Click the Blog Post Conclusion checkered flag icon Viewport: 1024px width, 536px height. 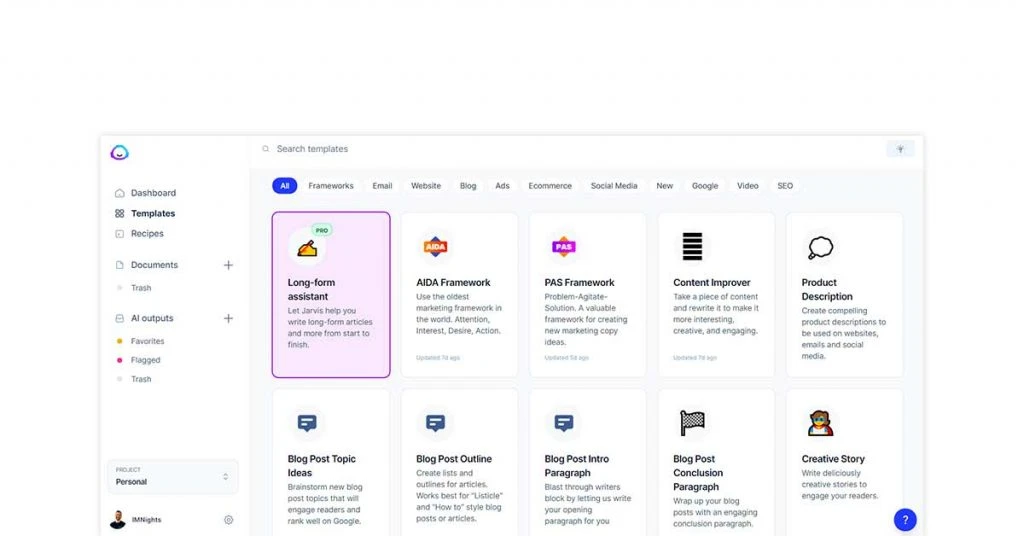[692, 423]
